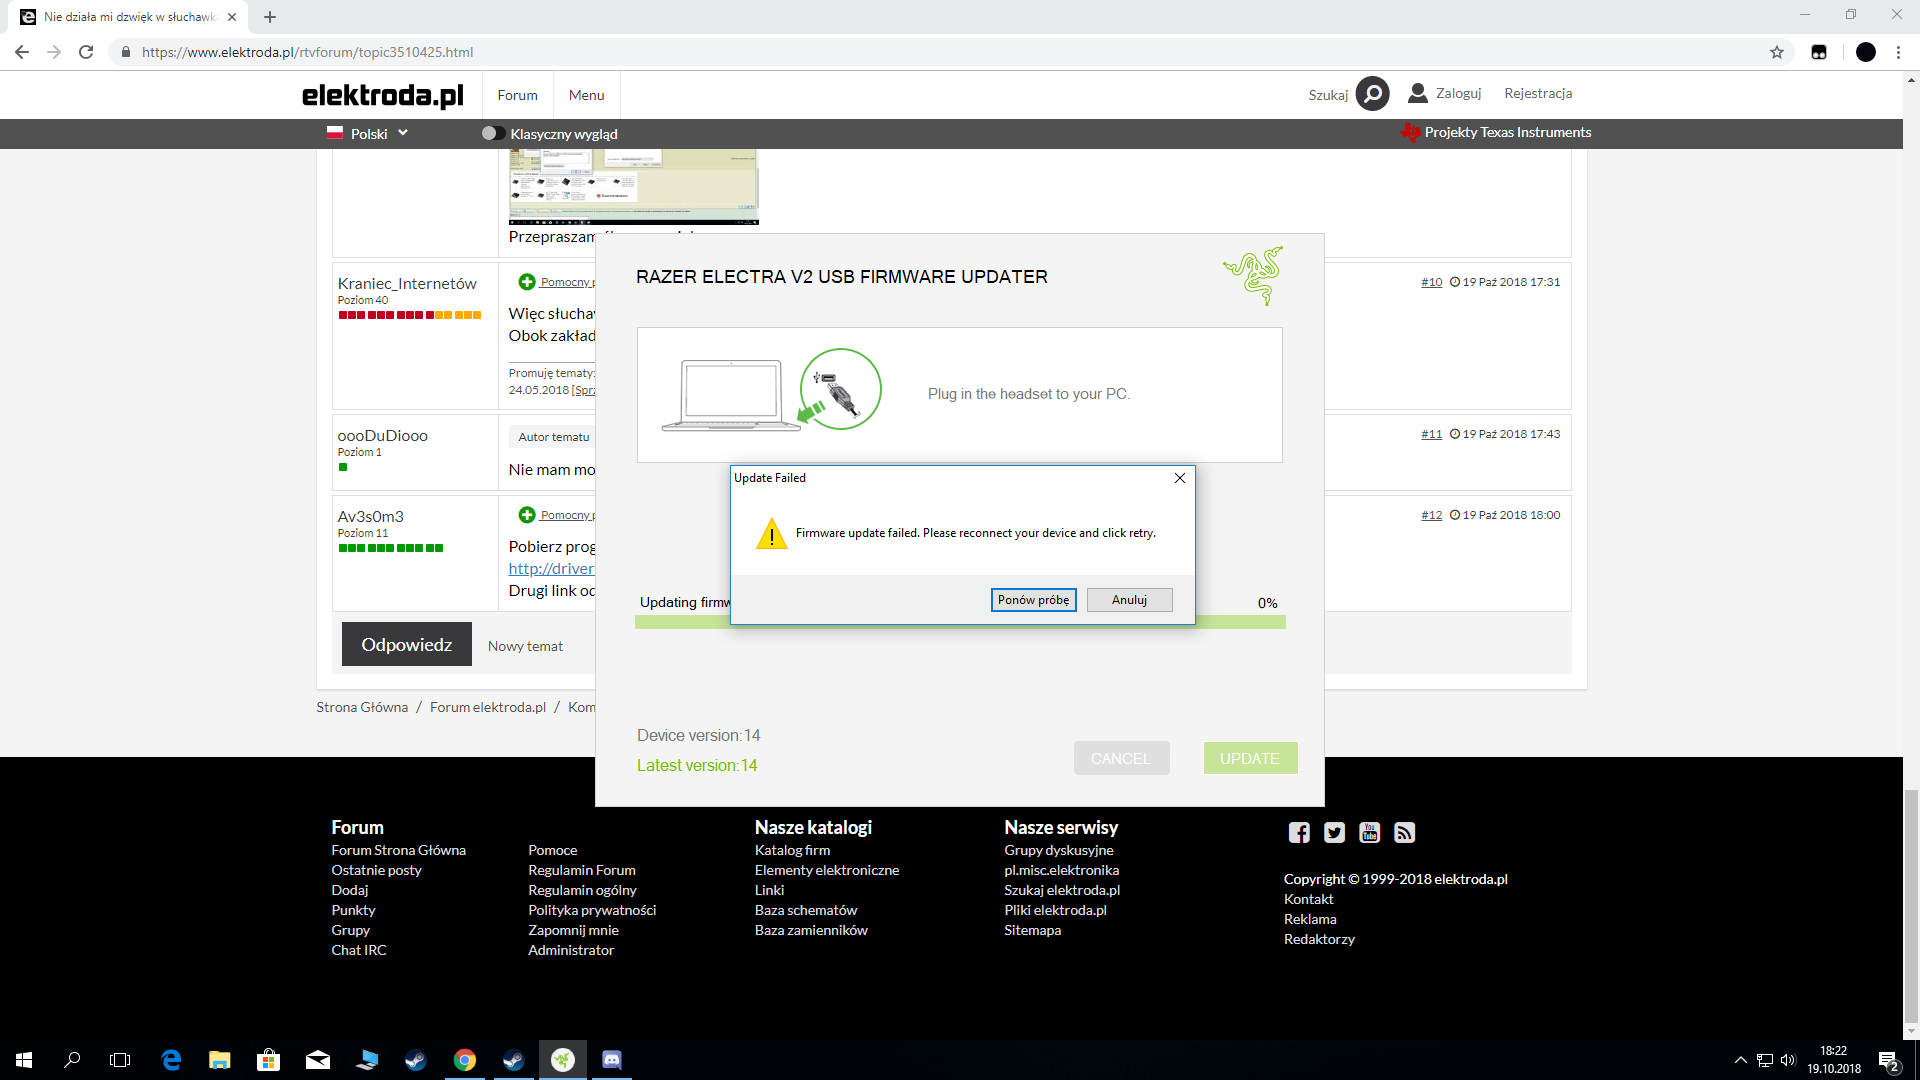Open Windows taskbar search

click(x=72, y=1059)
